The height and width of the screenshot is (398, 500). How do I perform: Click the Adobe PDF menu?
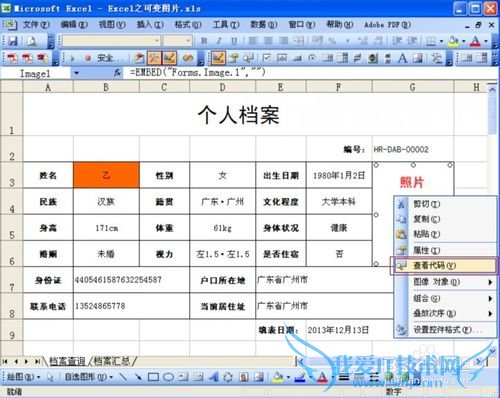coord(388,24)
